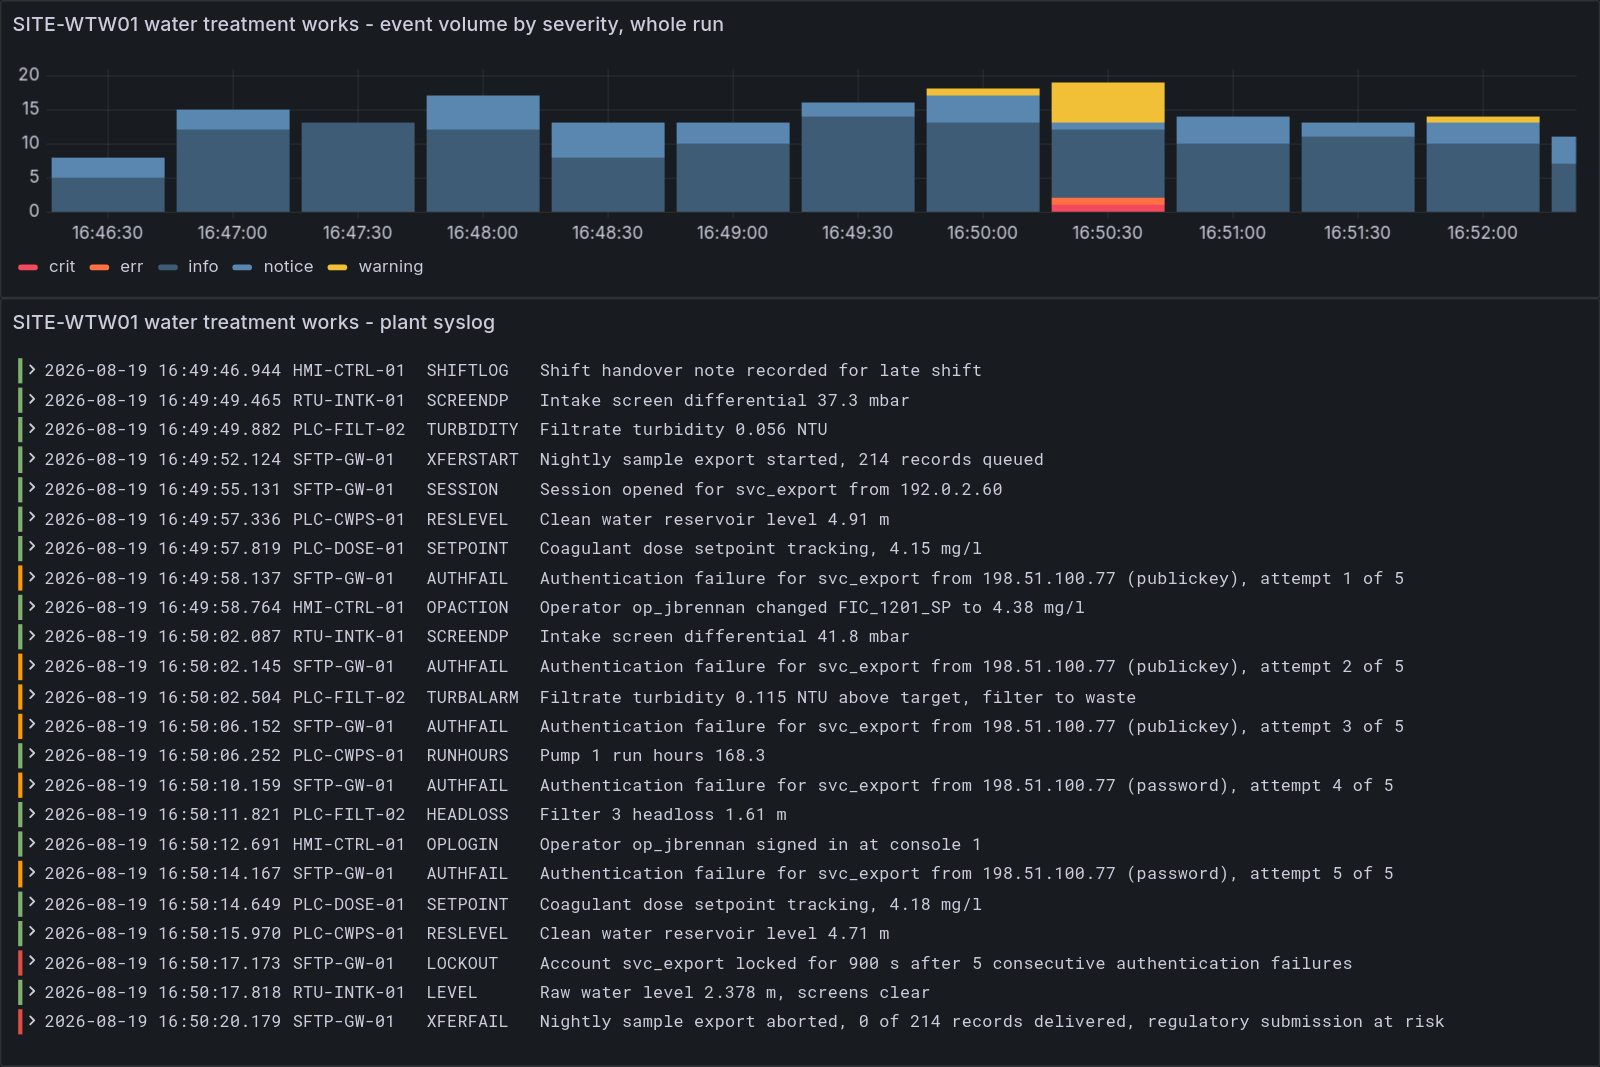Click the 16:50:00 x-axis label
The width and height of the screenshot is (1600, 1067).
coord(982,233)
